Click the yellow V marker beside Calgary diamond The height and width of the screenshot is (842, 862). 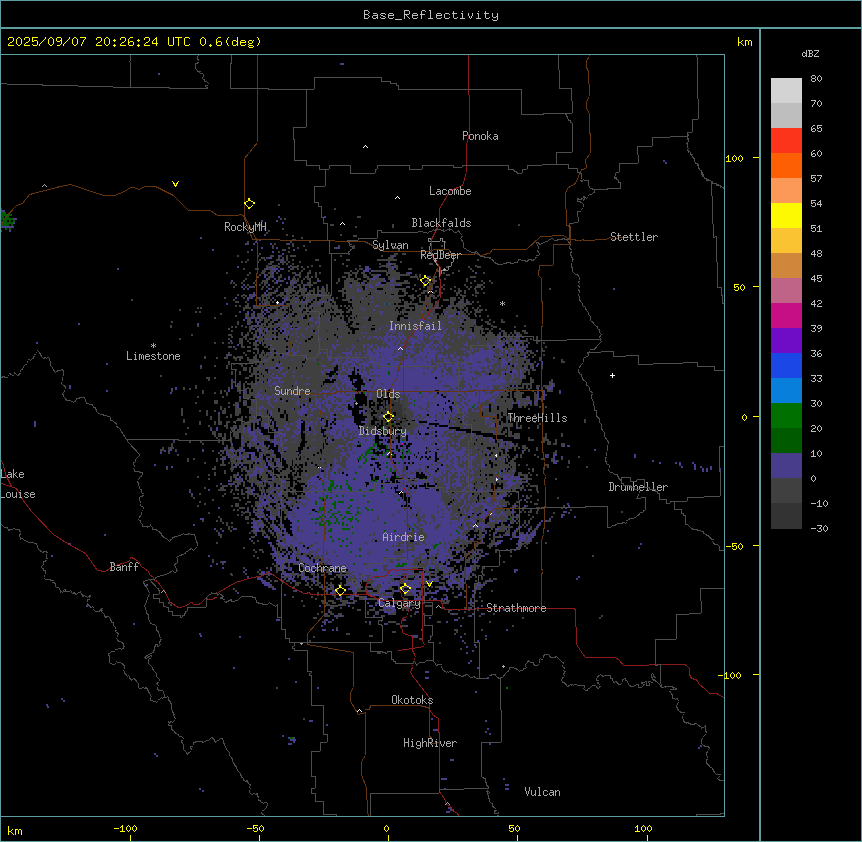[x=429, y=584]
